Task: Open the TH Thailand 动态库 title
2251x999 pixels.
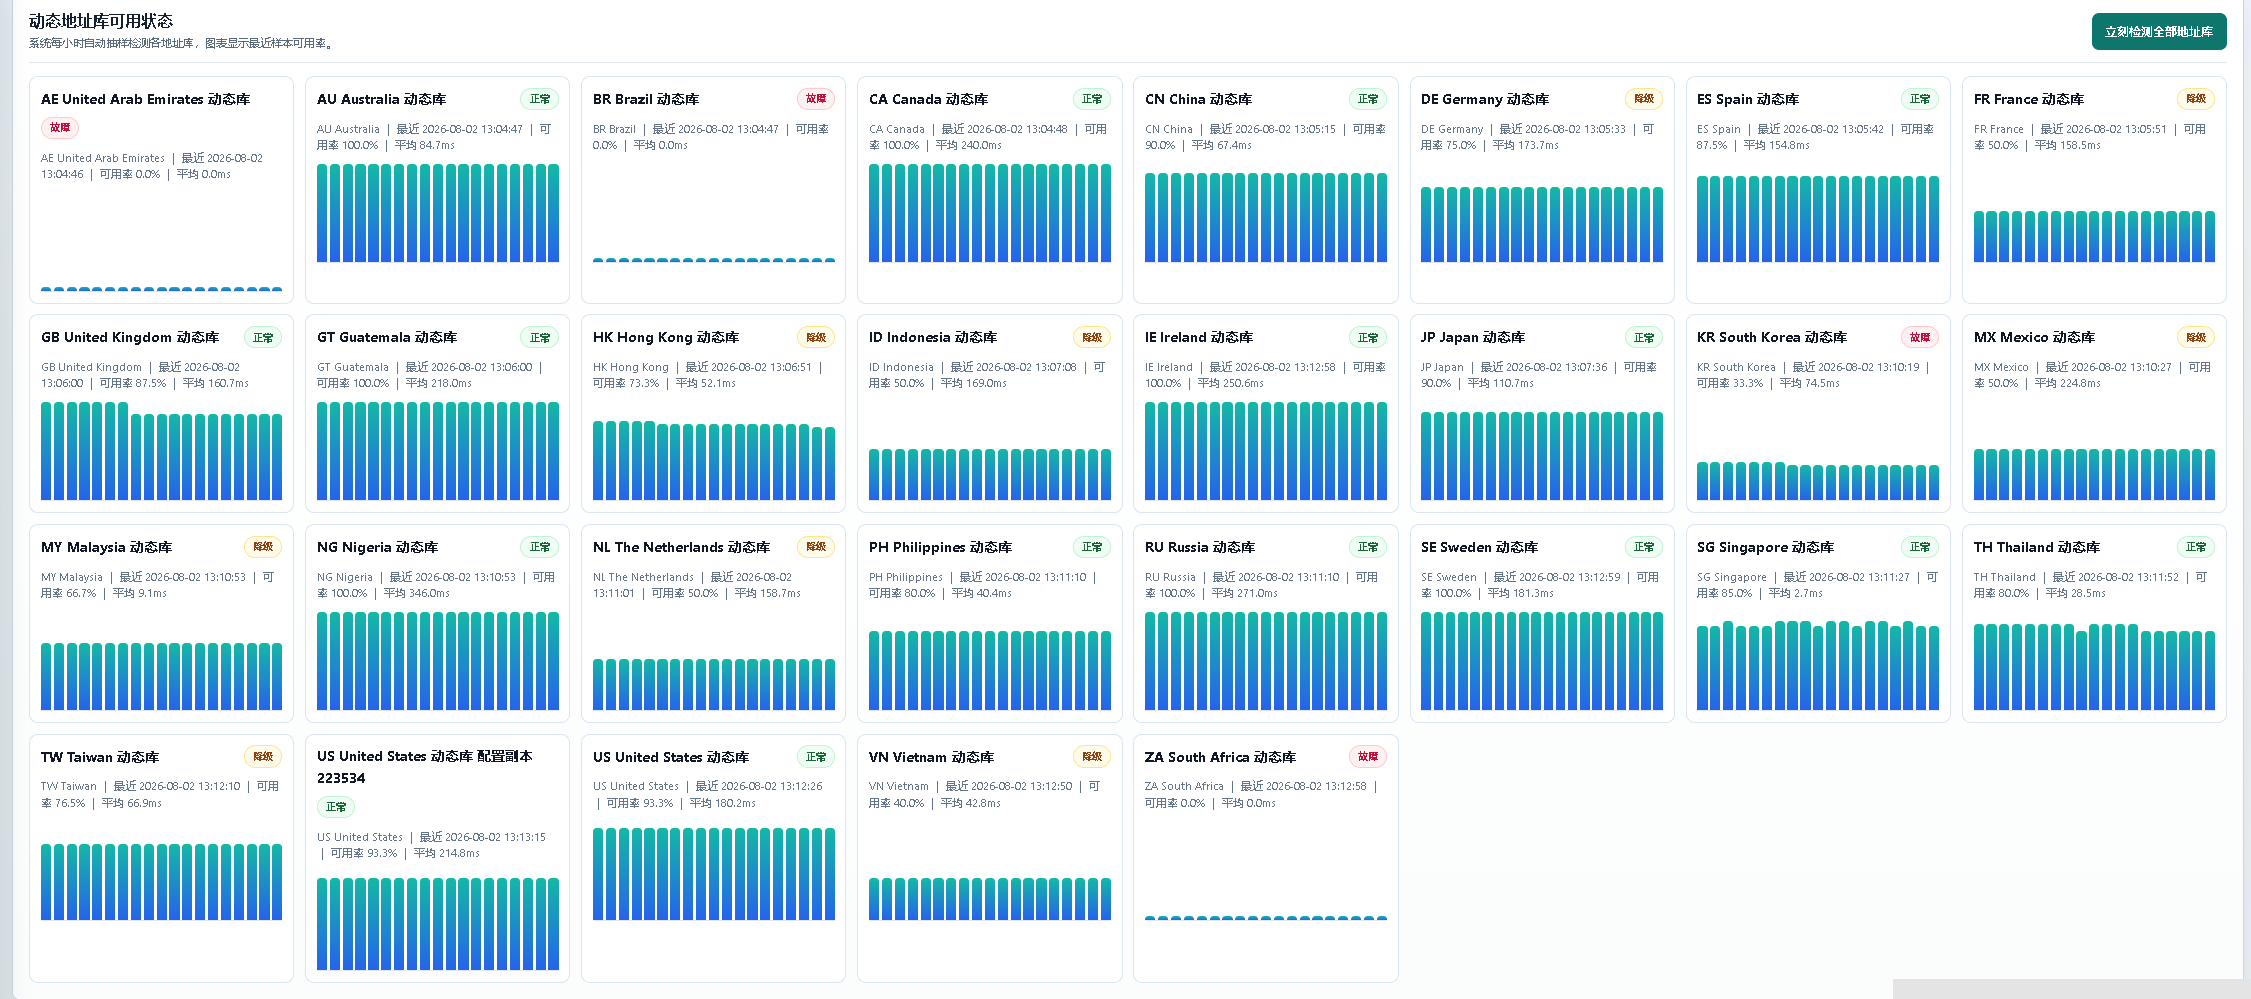Action: pos(2037,547)
